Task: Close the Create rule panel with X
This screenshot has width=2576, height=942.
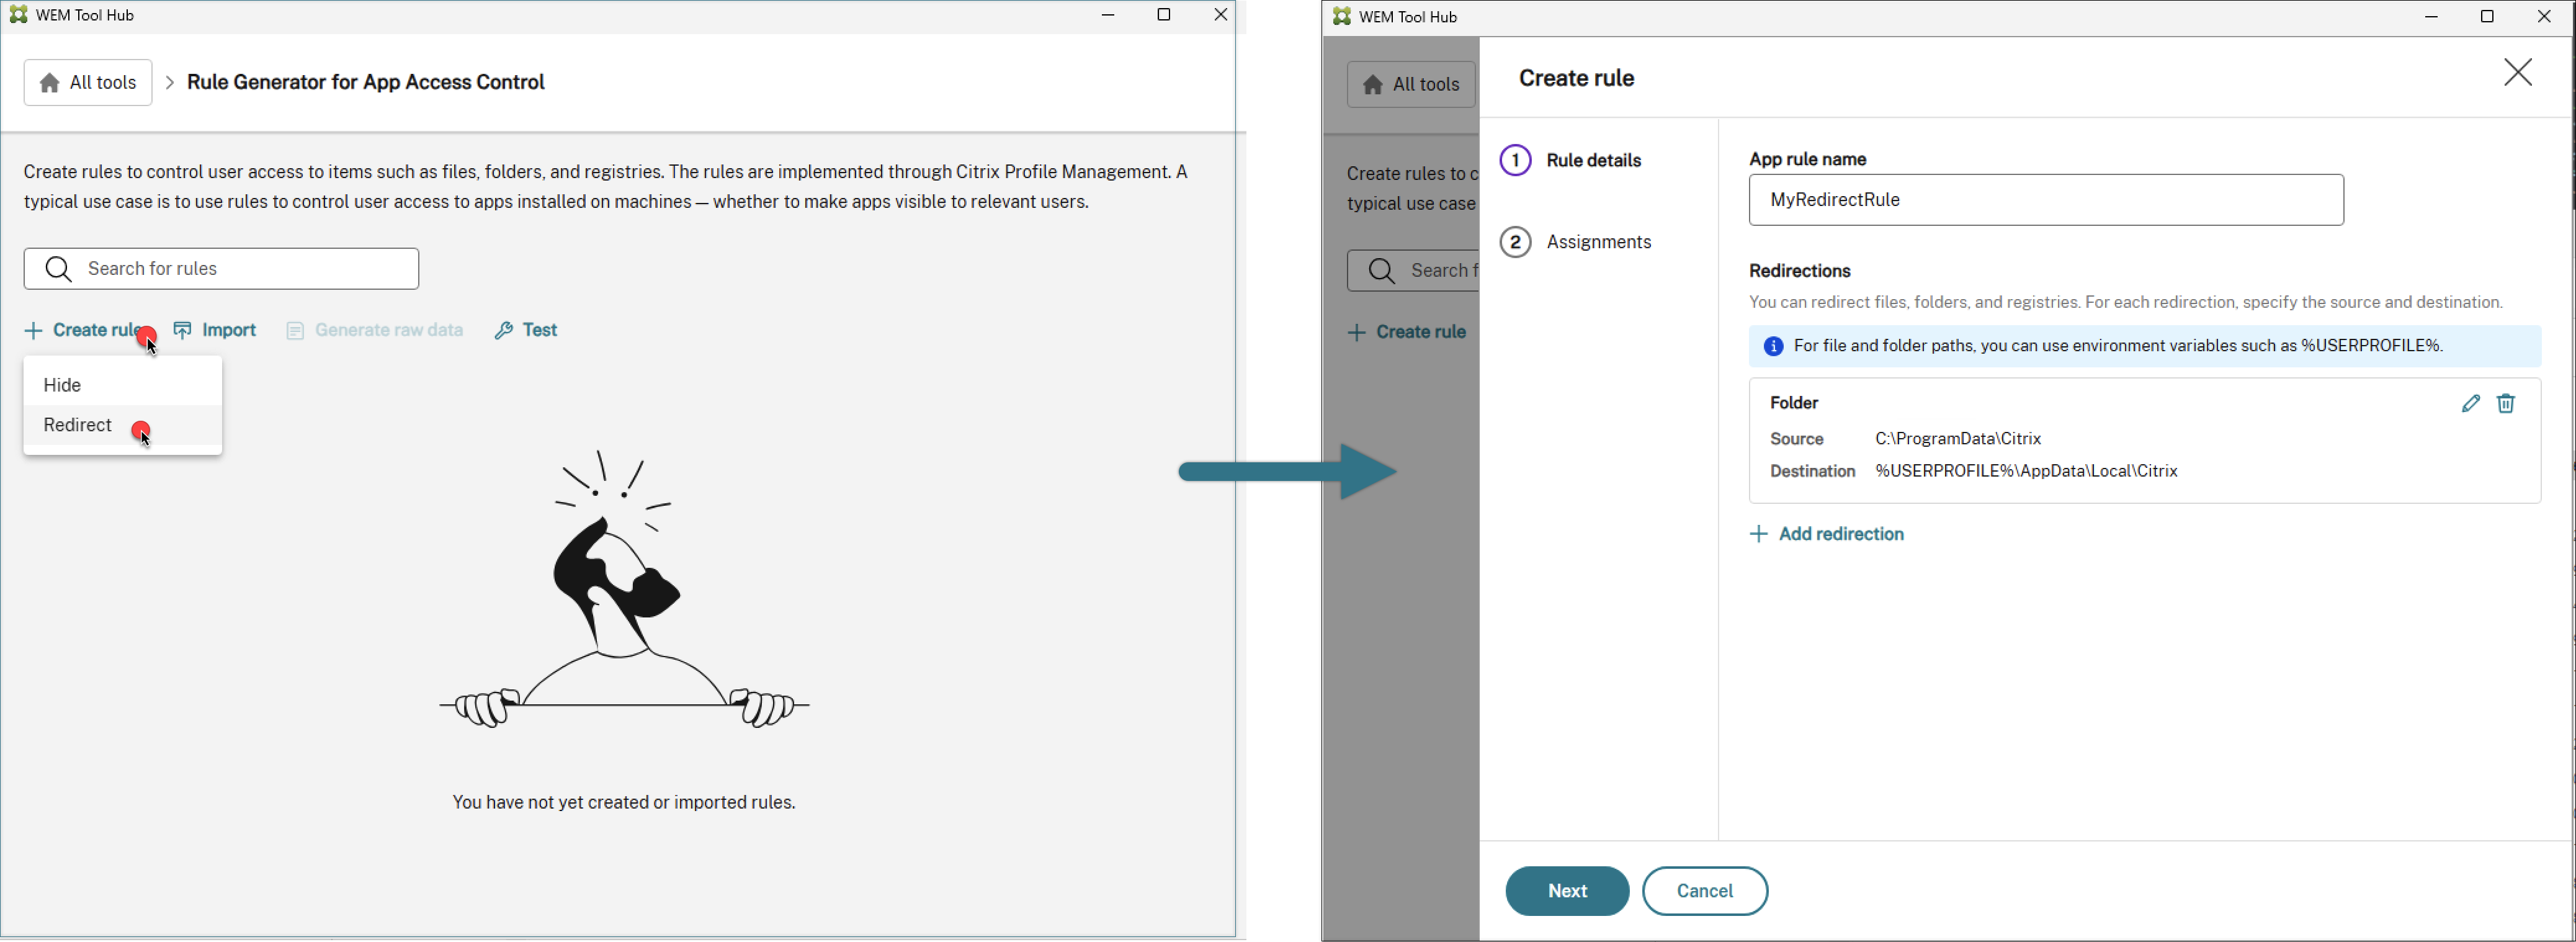Action: [x=2517, y=73]
